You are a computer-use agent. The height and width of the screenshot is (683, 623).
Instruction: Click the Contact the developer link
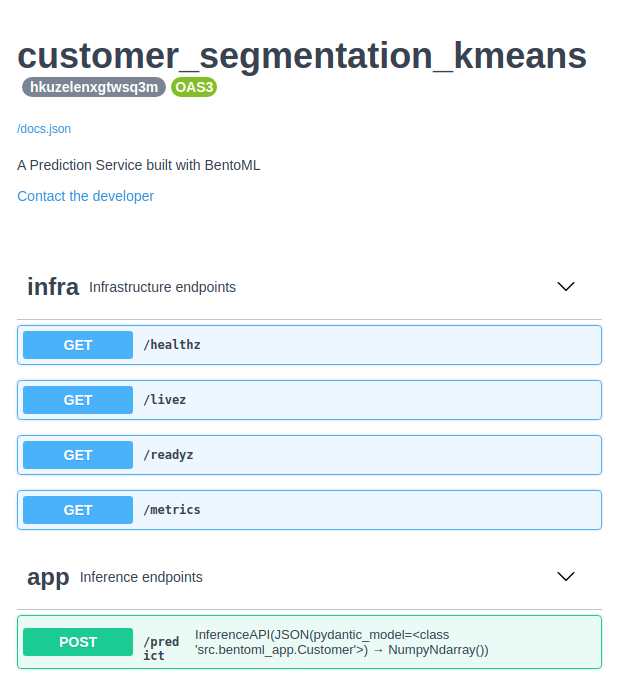point(86,196)
